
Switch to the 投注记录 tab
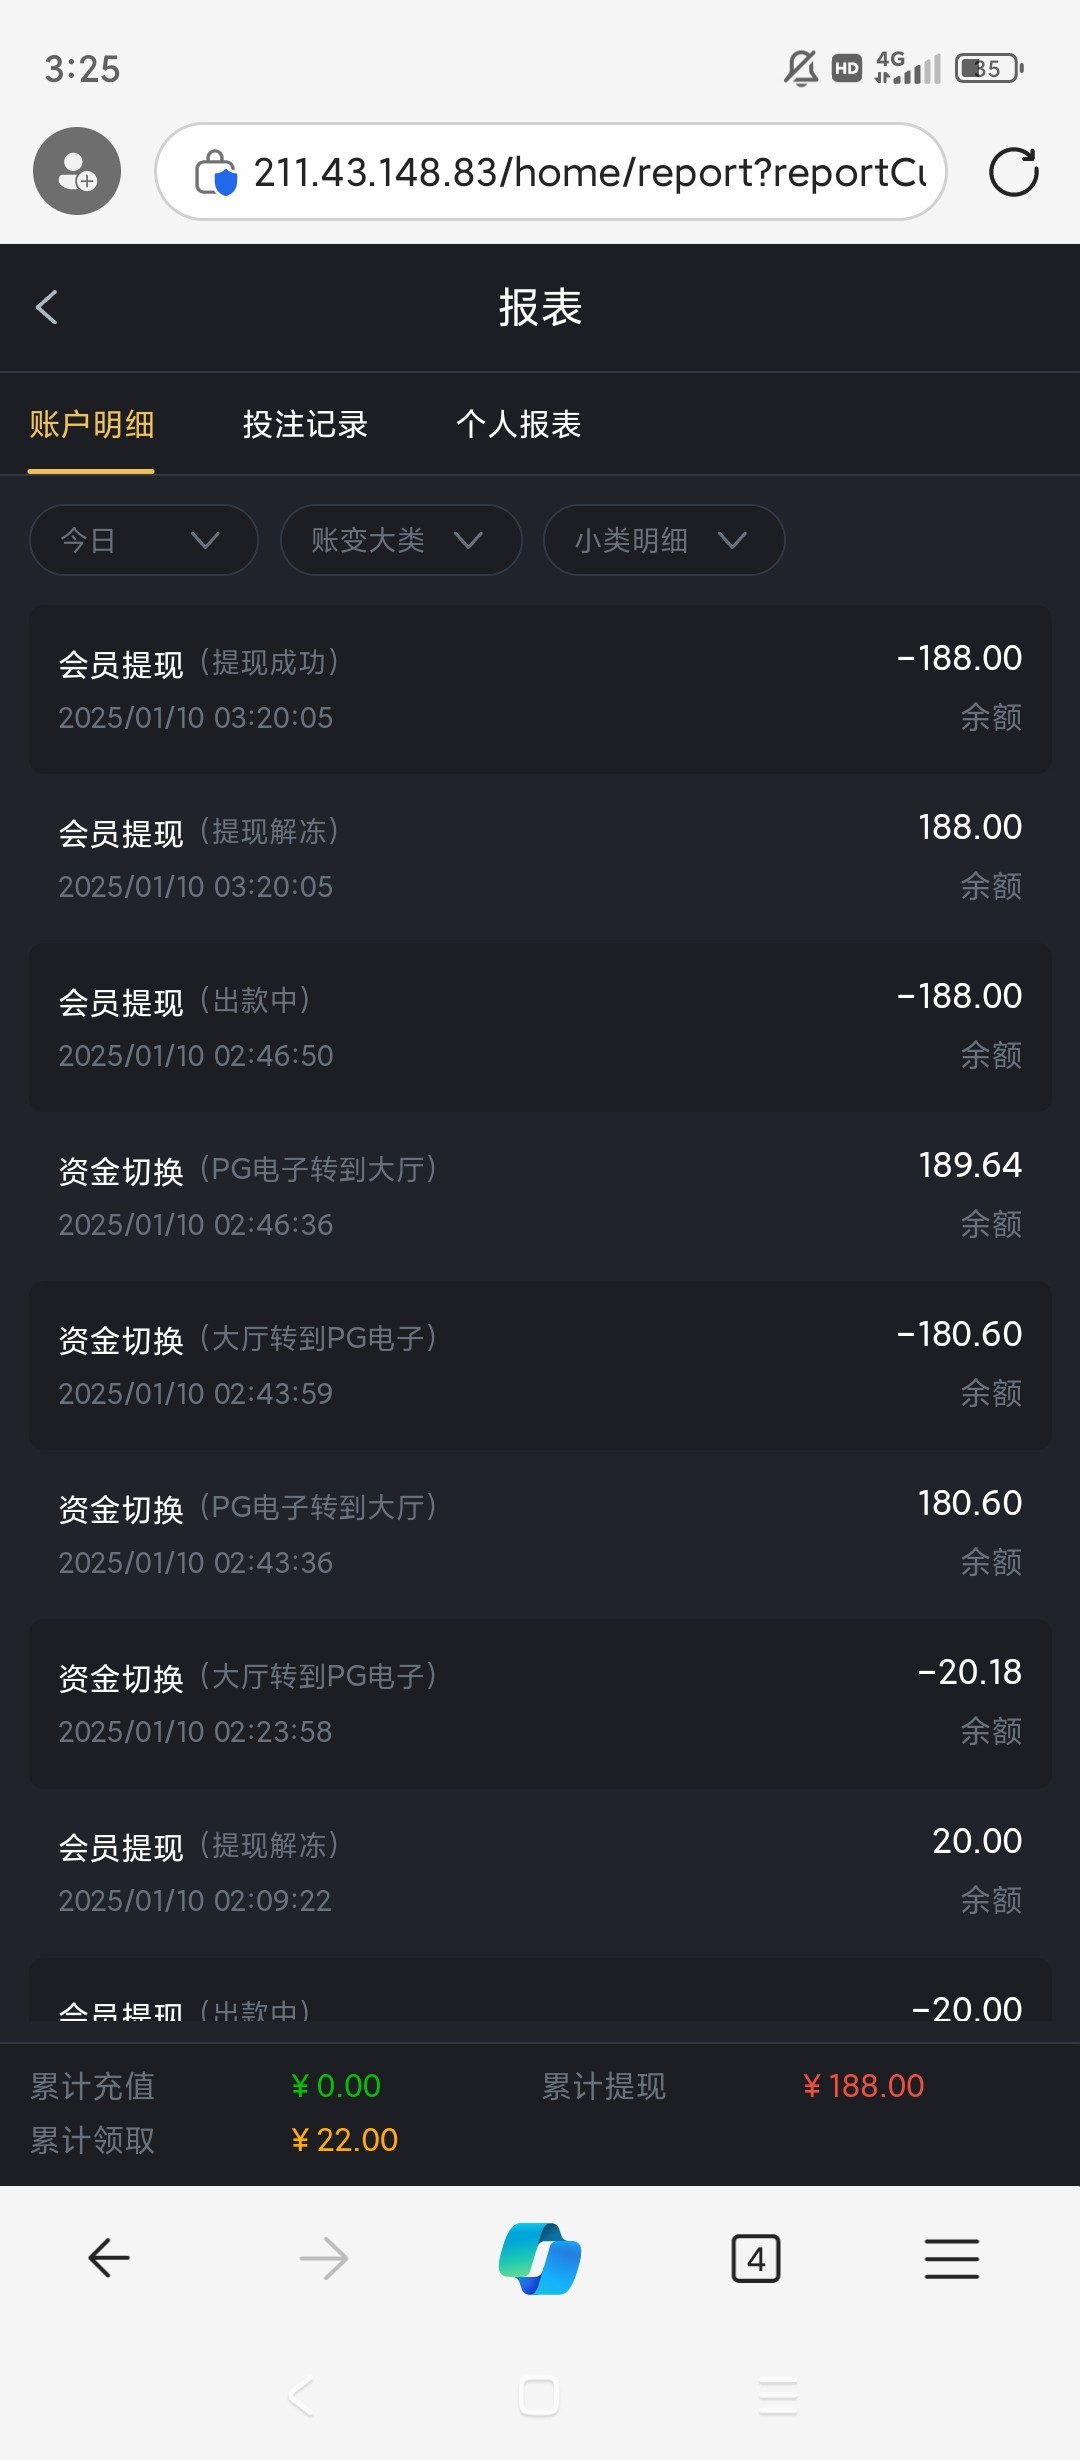[x=305, y=424]
